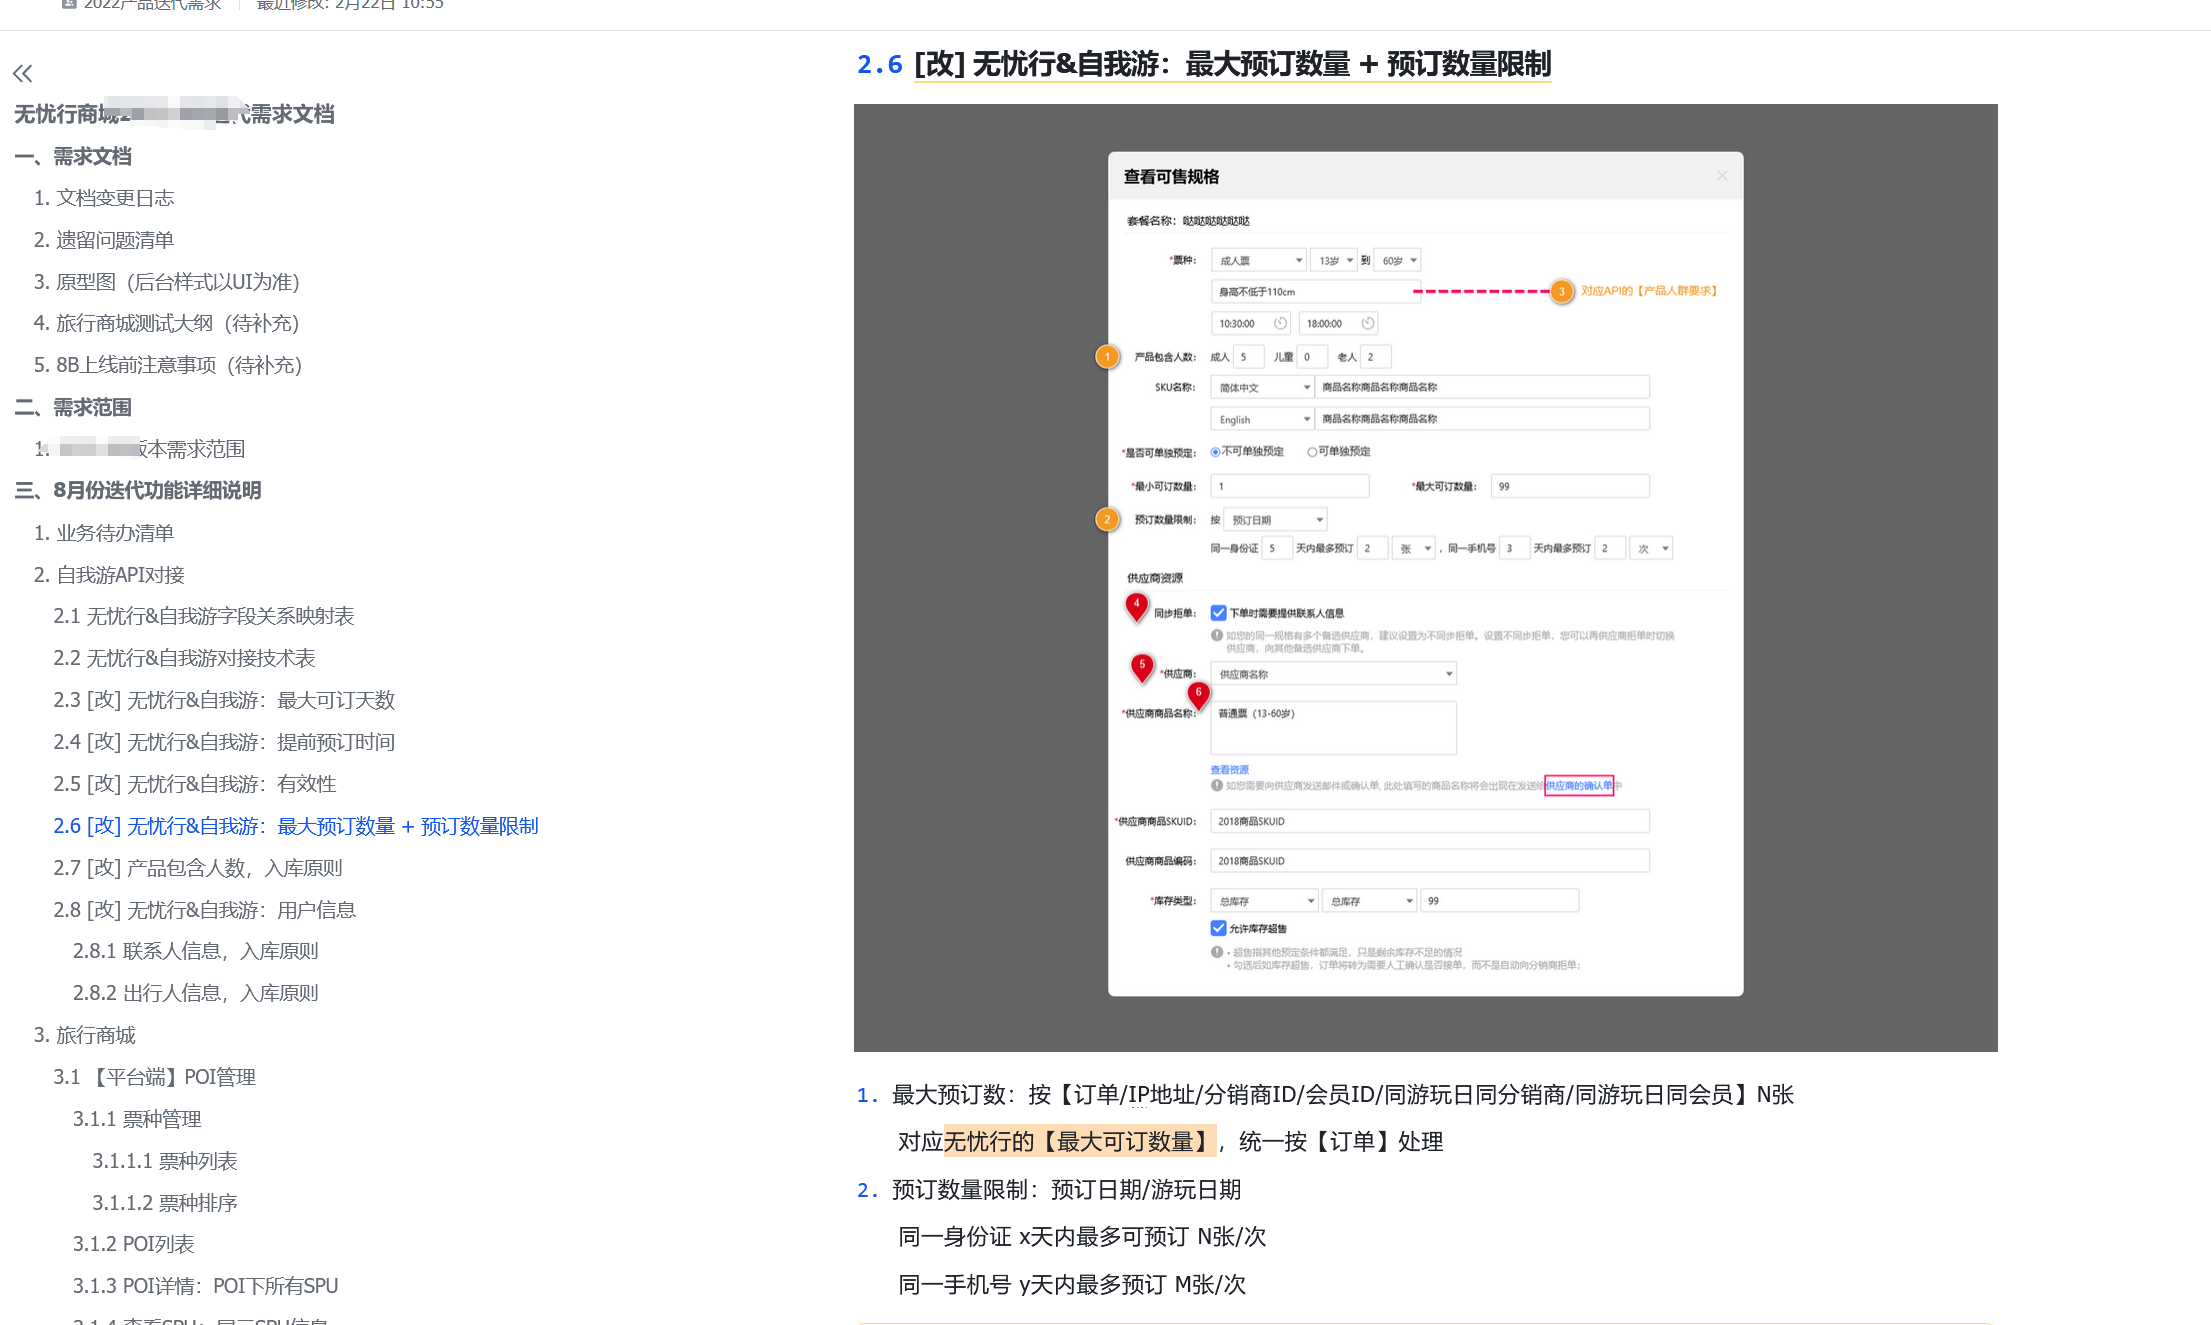Toggle 下单时需要提供联系人信息 checkbox in mockup
Image resolution: width=2211 pixels, height=1325 pixels.
coord(1218,613)
